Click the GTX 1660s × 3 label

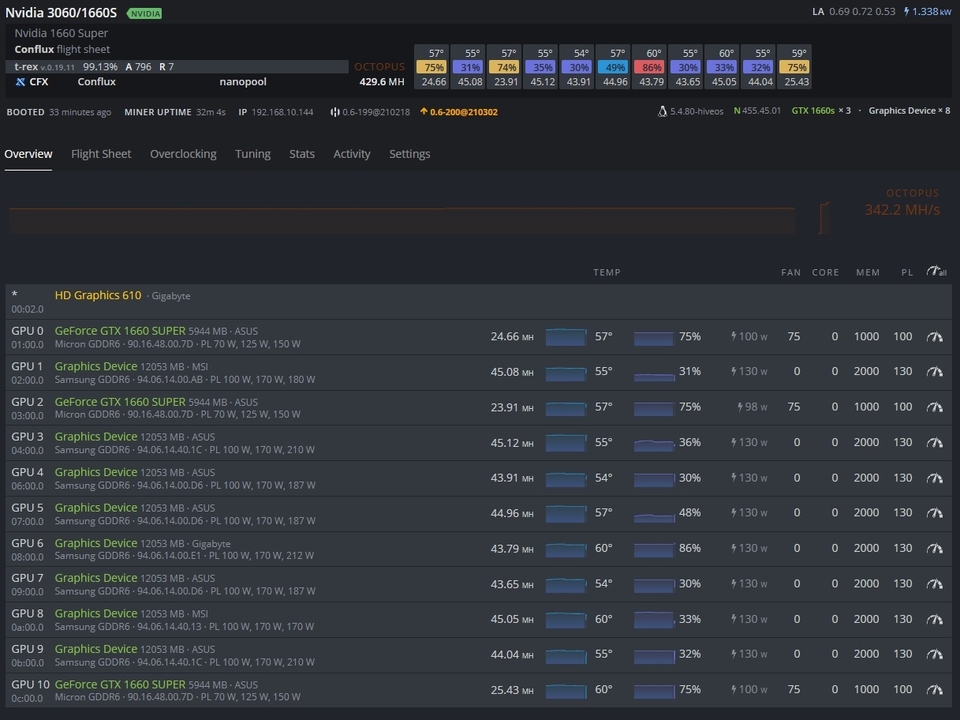[x=821, y=111]
